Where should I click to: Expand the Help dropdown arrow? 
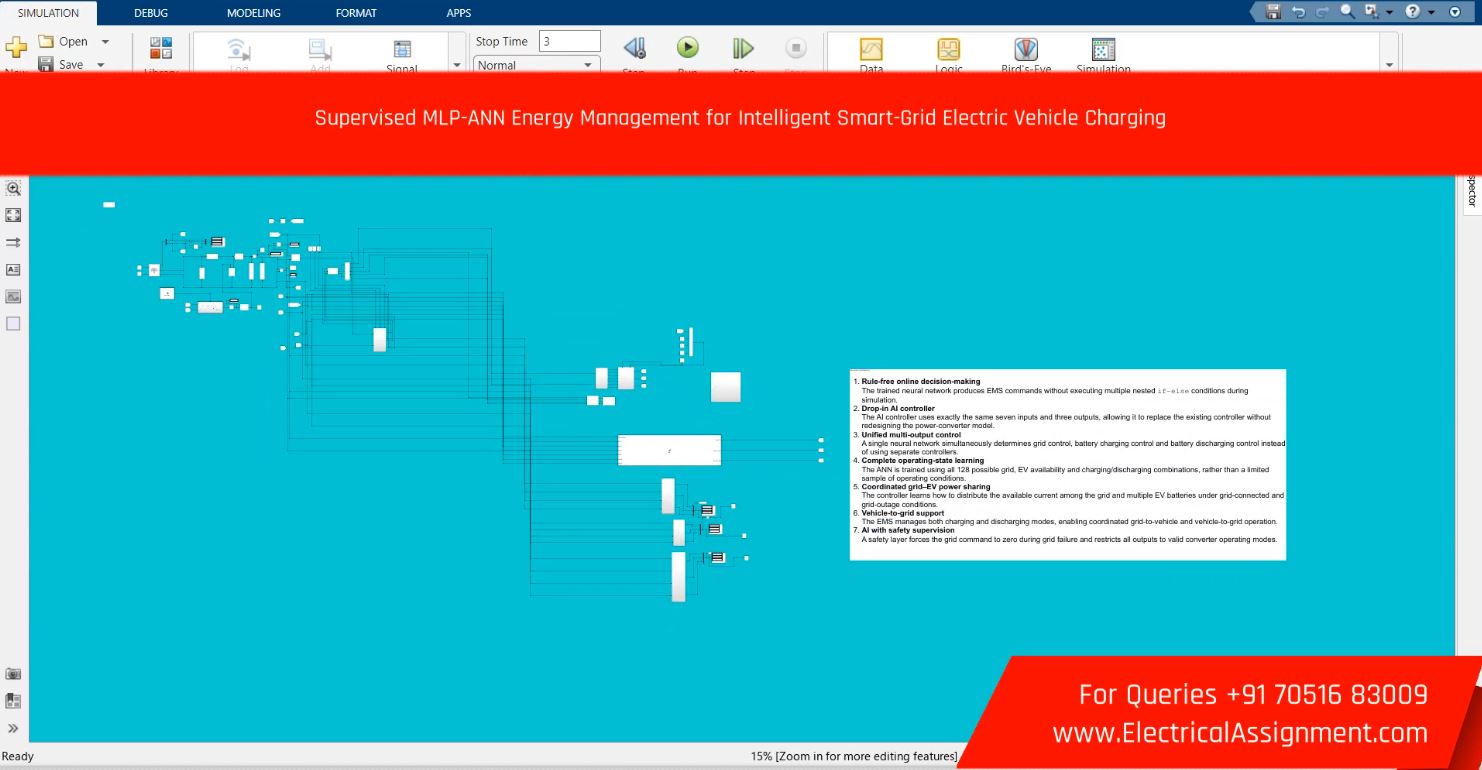click(x=1431, y=13)
